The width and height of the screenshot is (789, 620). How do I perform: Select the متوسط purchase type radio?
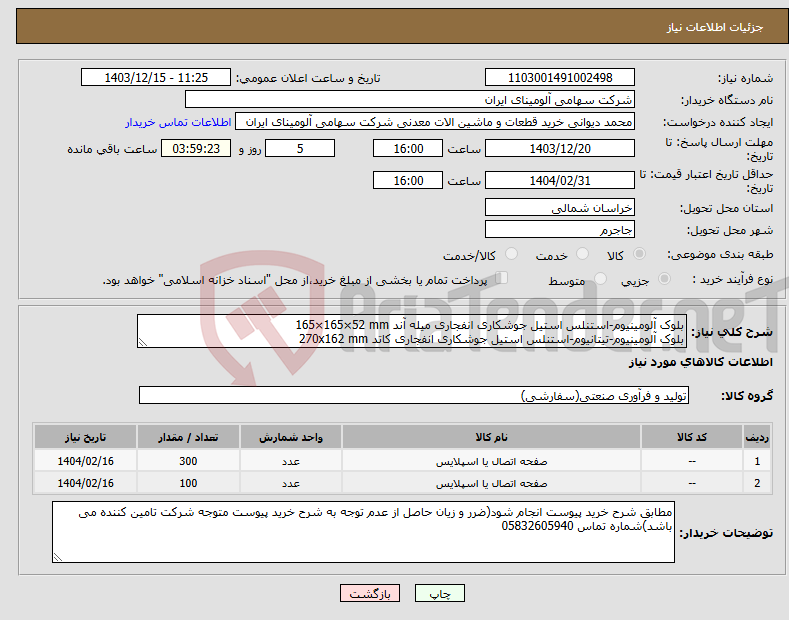(x=600, y=278)
